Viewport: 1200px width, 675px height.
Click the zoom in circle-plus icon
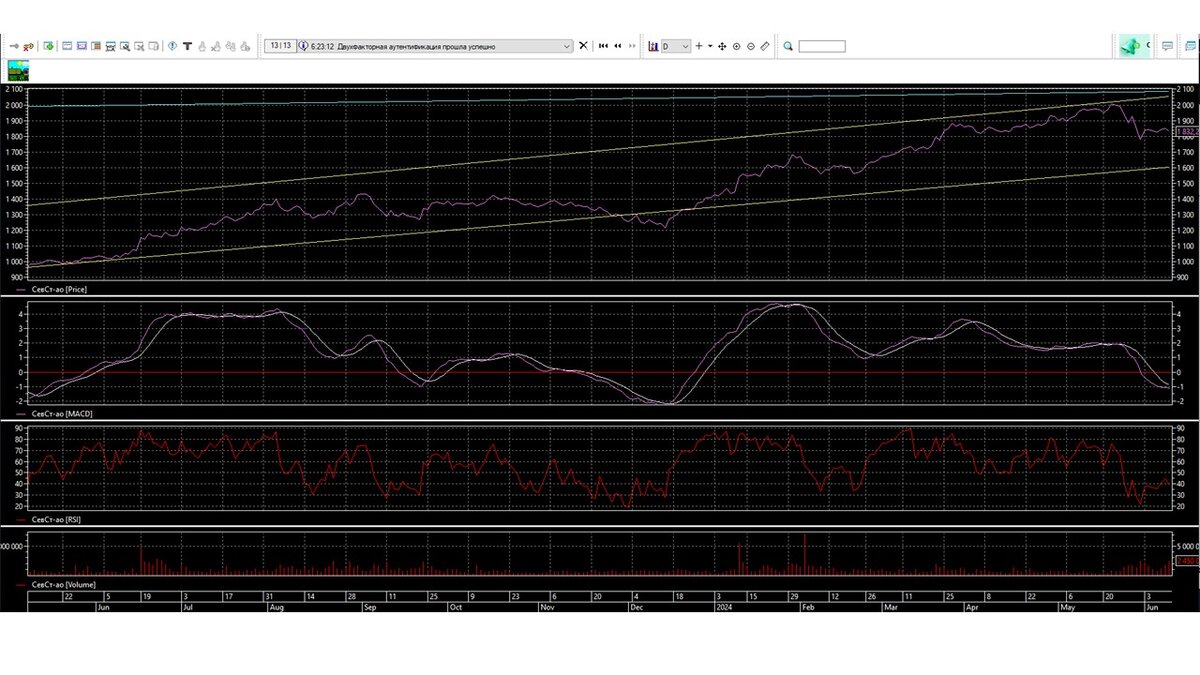point(736,46)
